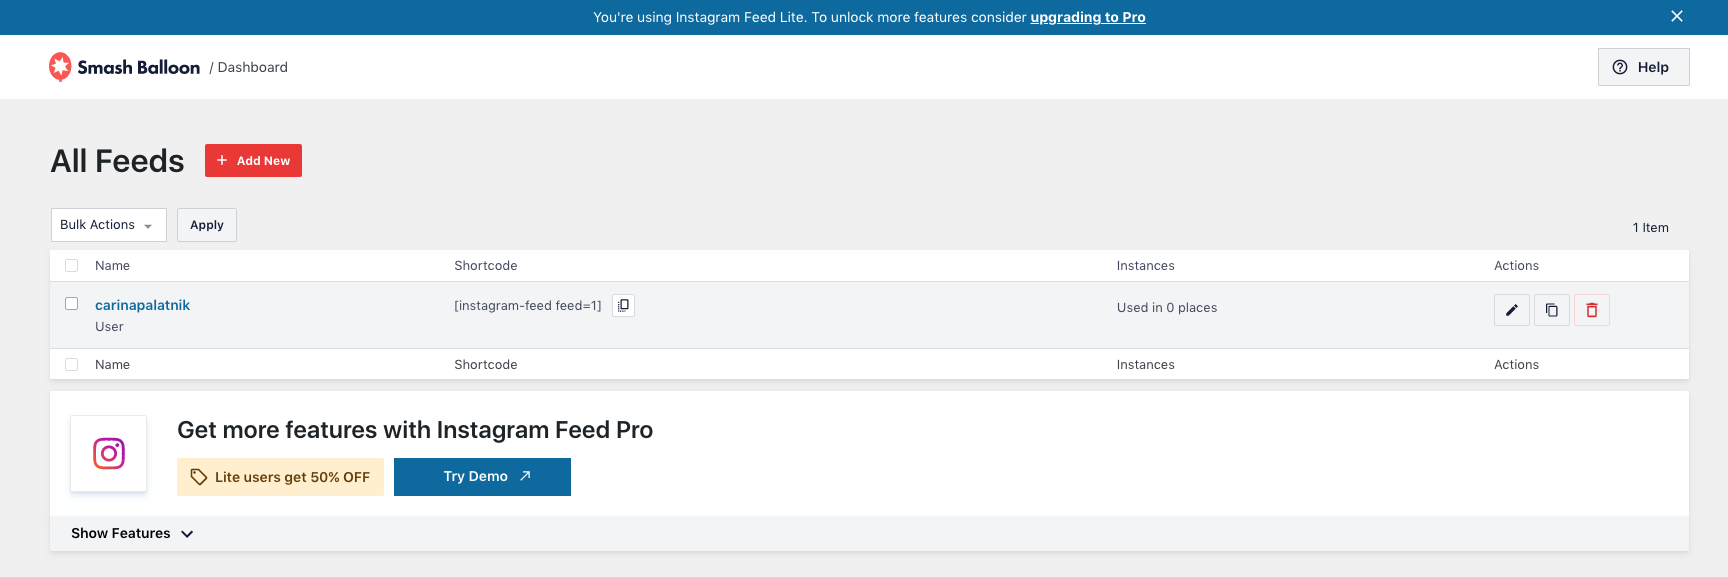Click the Try Demo button

pos(482,477)
